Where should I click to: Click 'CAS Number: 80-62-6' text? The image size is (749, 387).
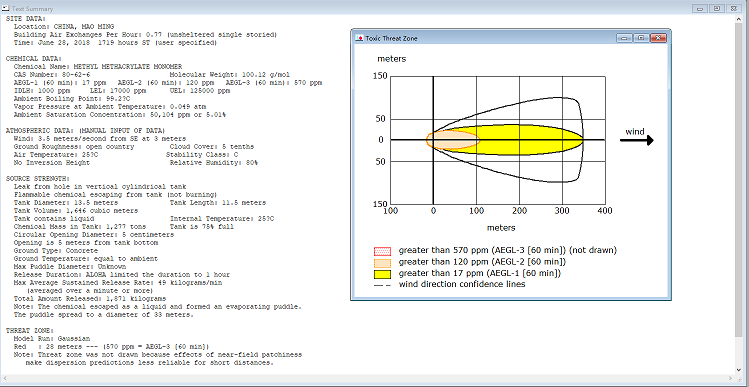click(52, 75)
